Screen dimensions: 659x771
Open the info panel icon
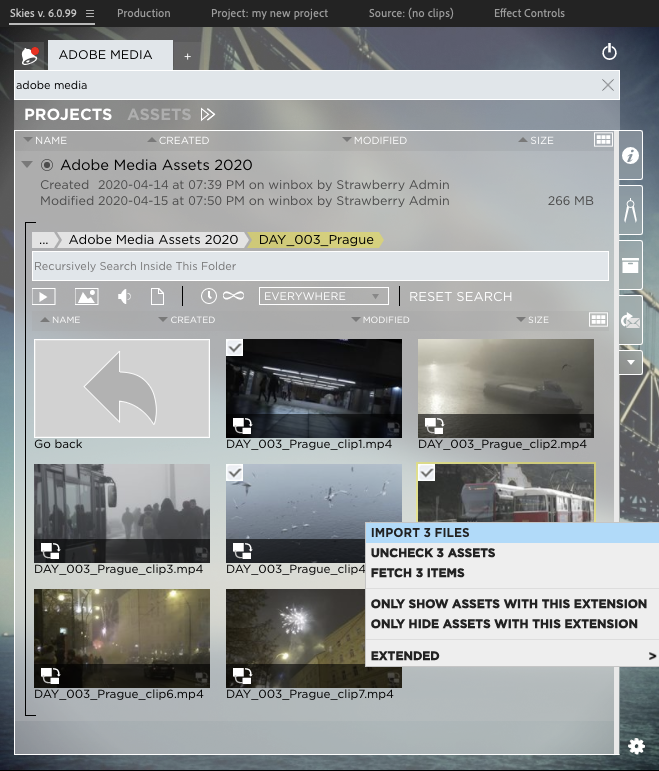coord(630,156)
